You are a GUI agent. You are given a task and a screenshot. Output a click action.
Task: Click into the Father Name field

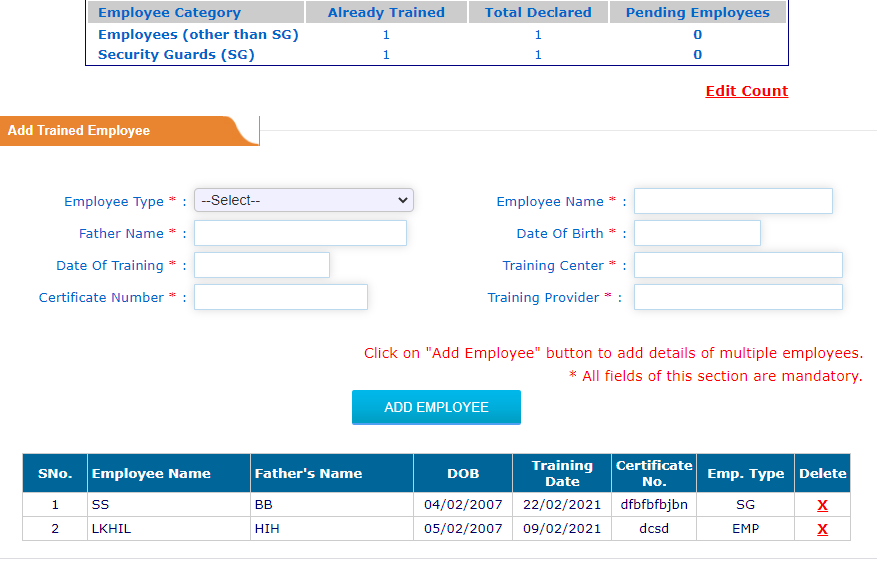[x=300, y=233]
